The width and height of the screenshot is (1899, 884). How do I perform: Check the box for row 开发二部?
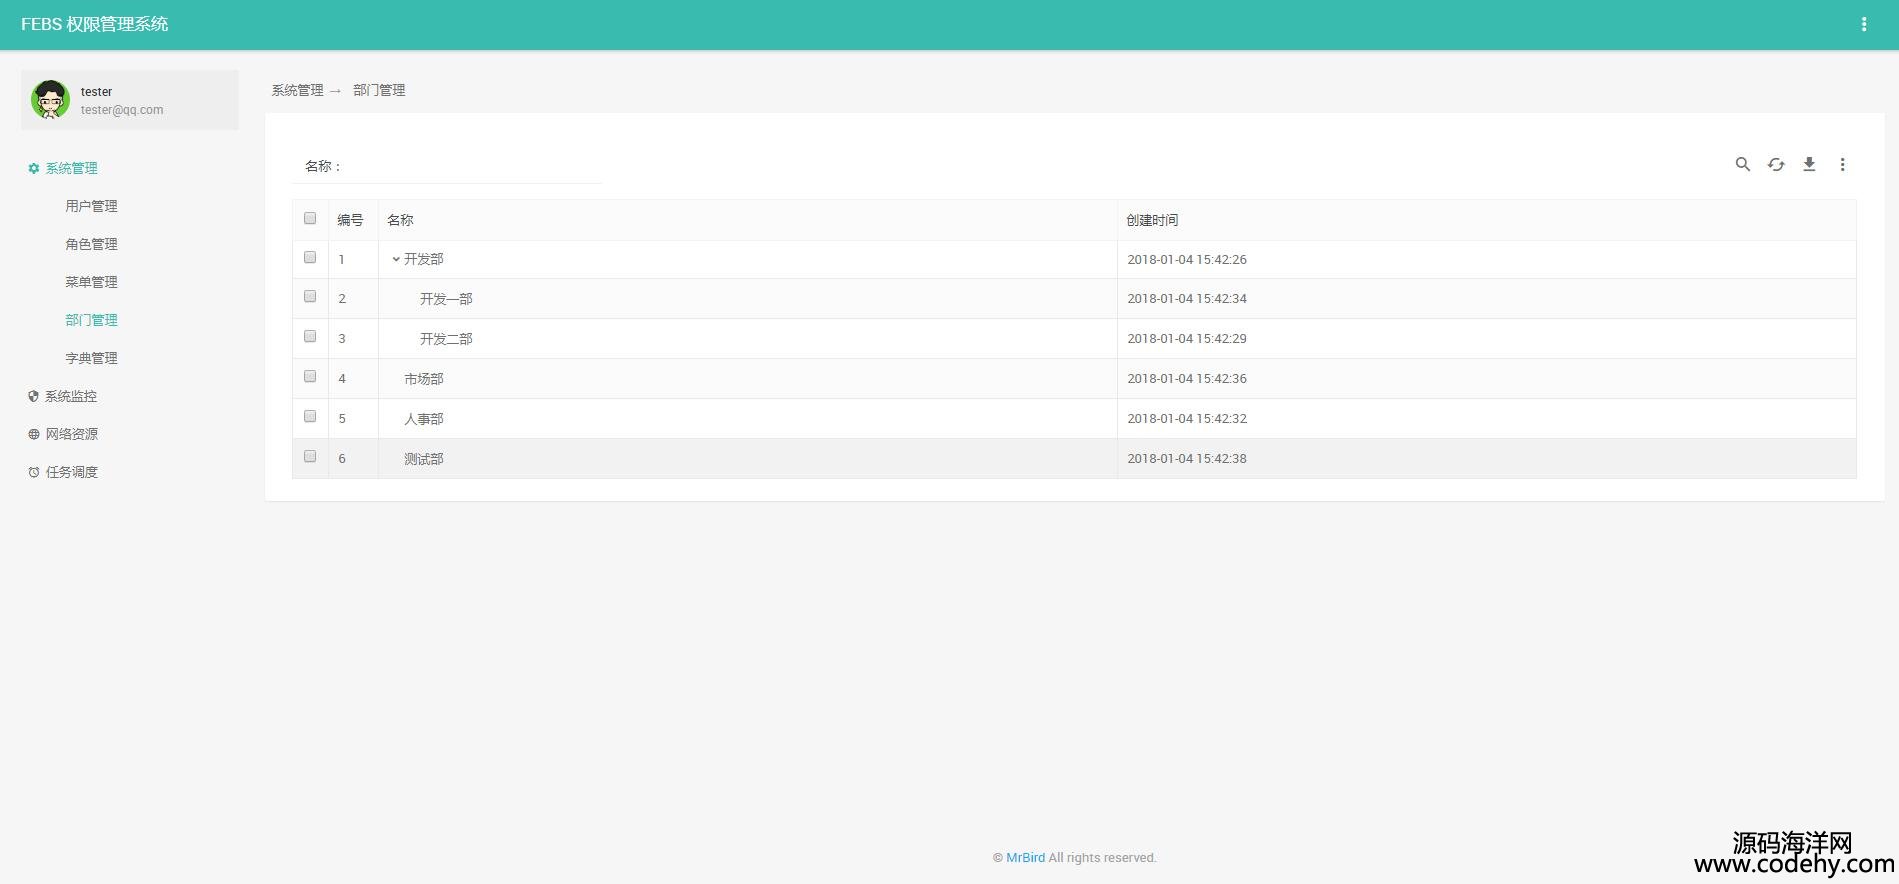tap(310, 336)
